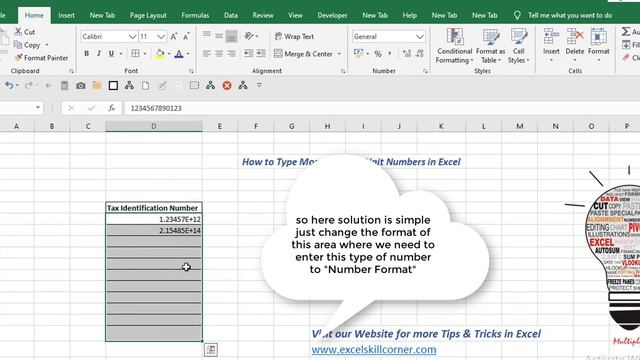Screen dimensions: 640x360
Task: Undo the last action in quick access toolbar
Action: pyautogui.click(x=9, y=85)
